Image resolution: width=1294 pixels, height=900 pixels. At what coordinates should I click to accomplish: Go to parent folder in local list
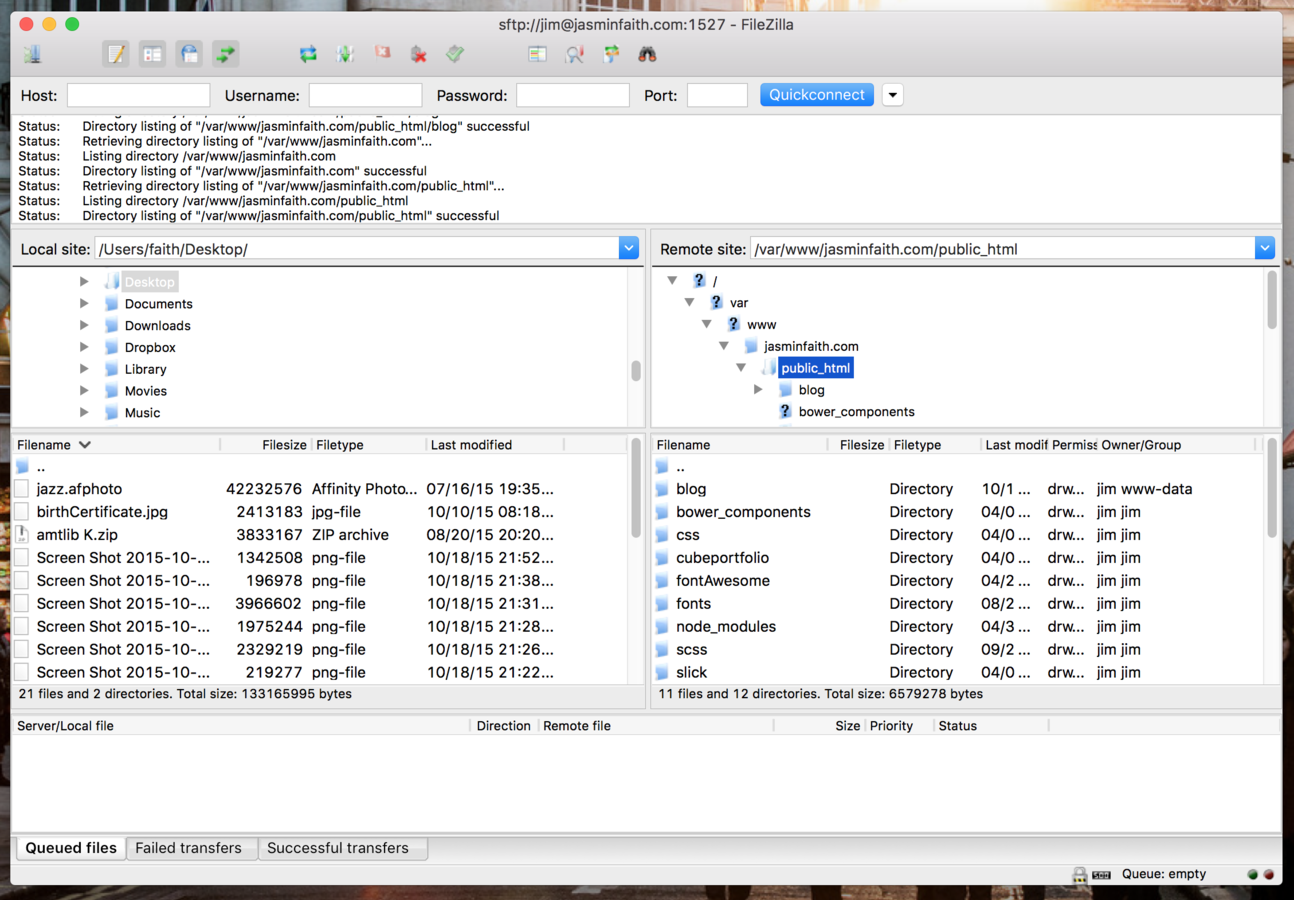tap(40, 467)
